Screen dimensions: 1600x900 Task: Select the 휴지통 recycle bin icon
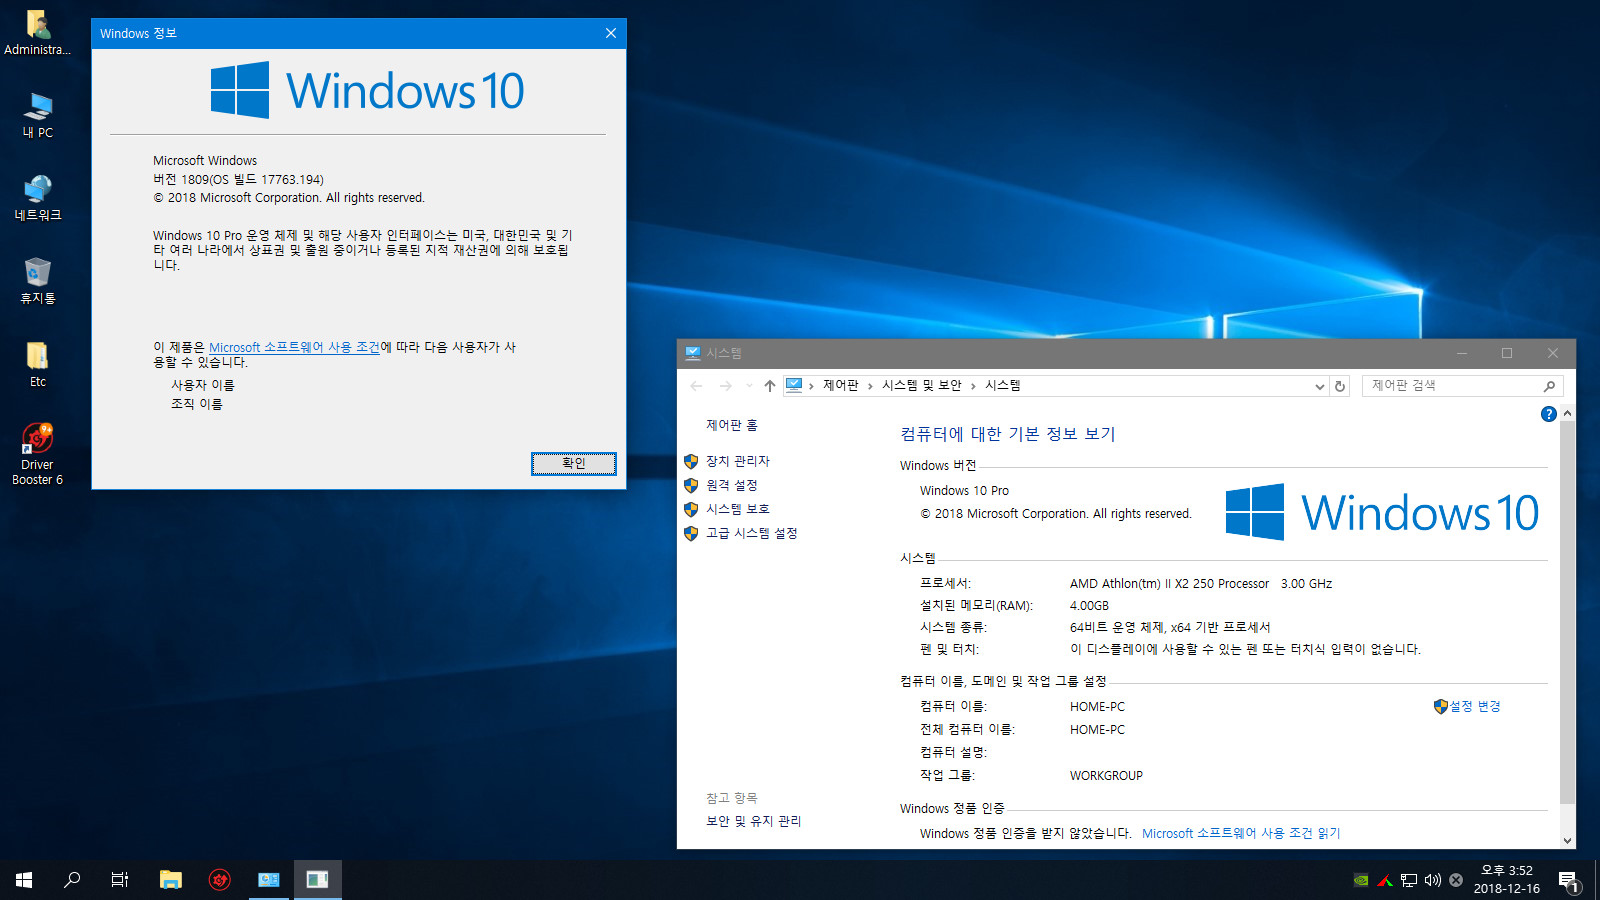click(38, 281)
